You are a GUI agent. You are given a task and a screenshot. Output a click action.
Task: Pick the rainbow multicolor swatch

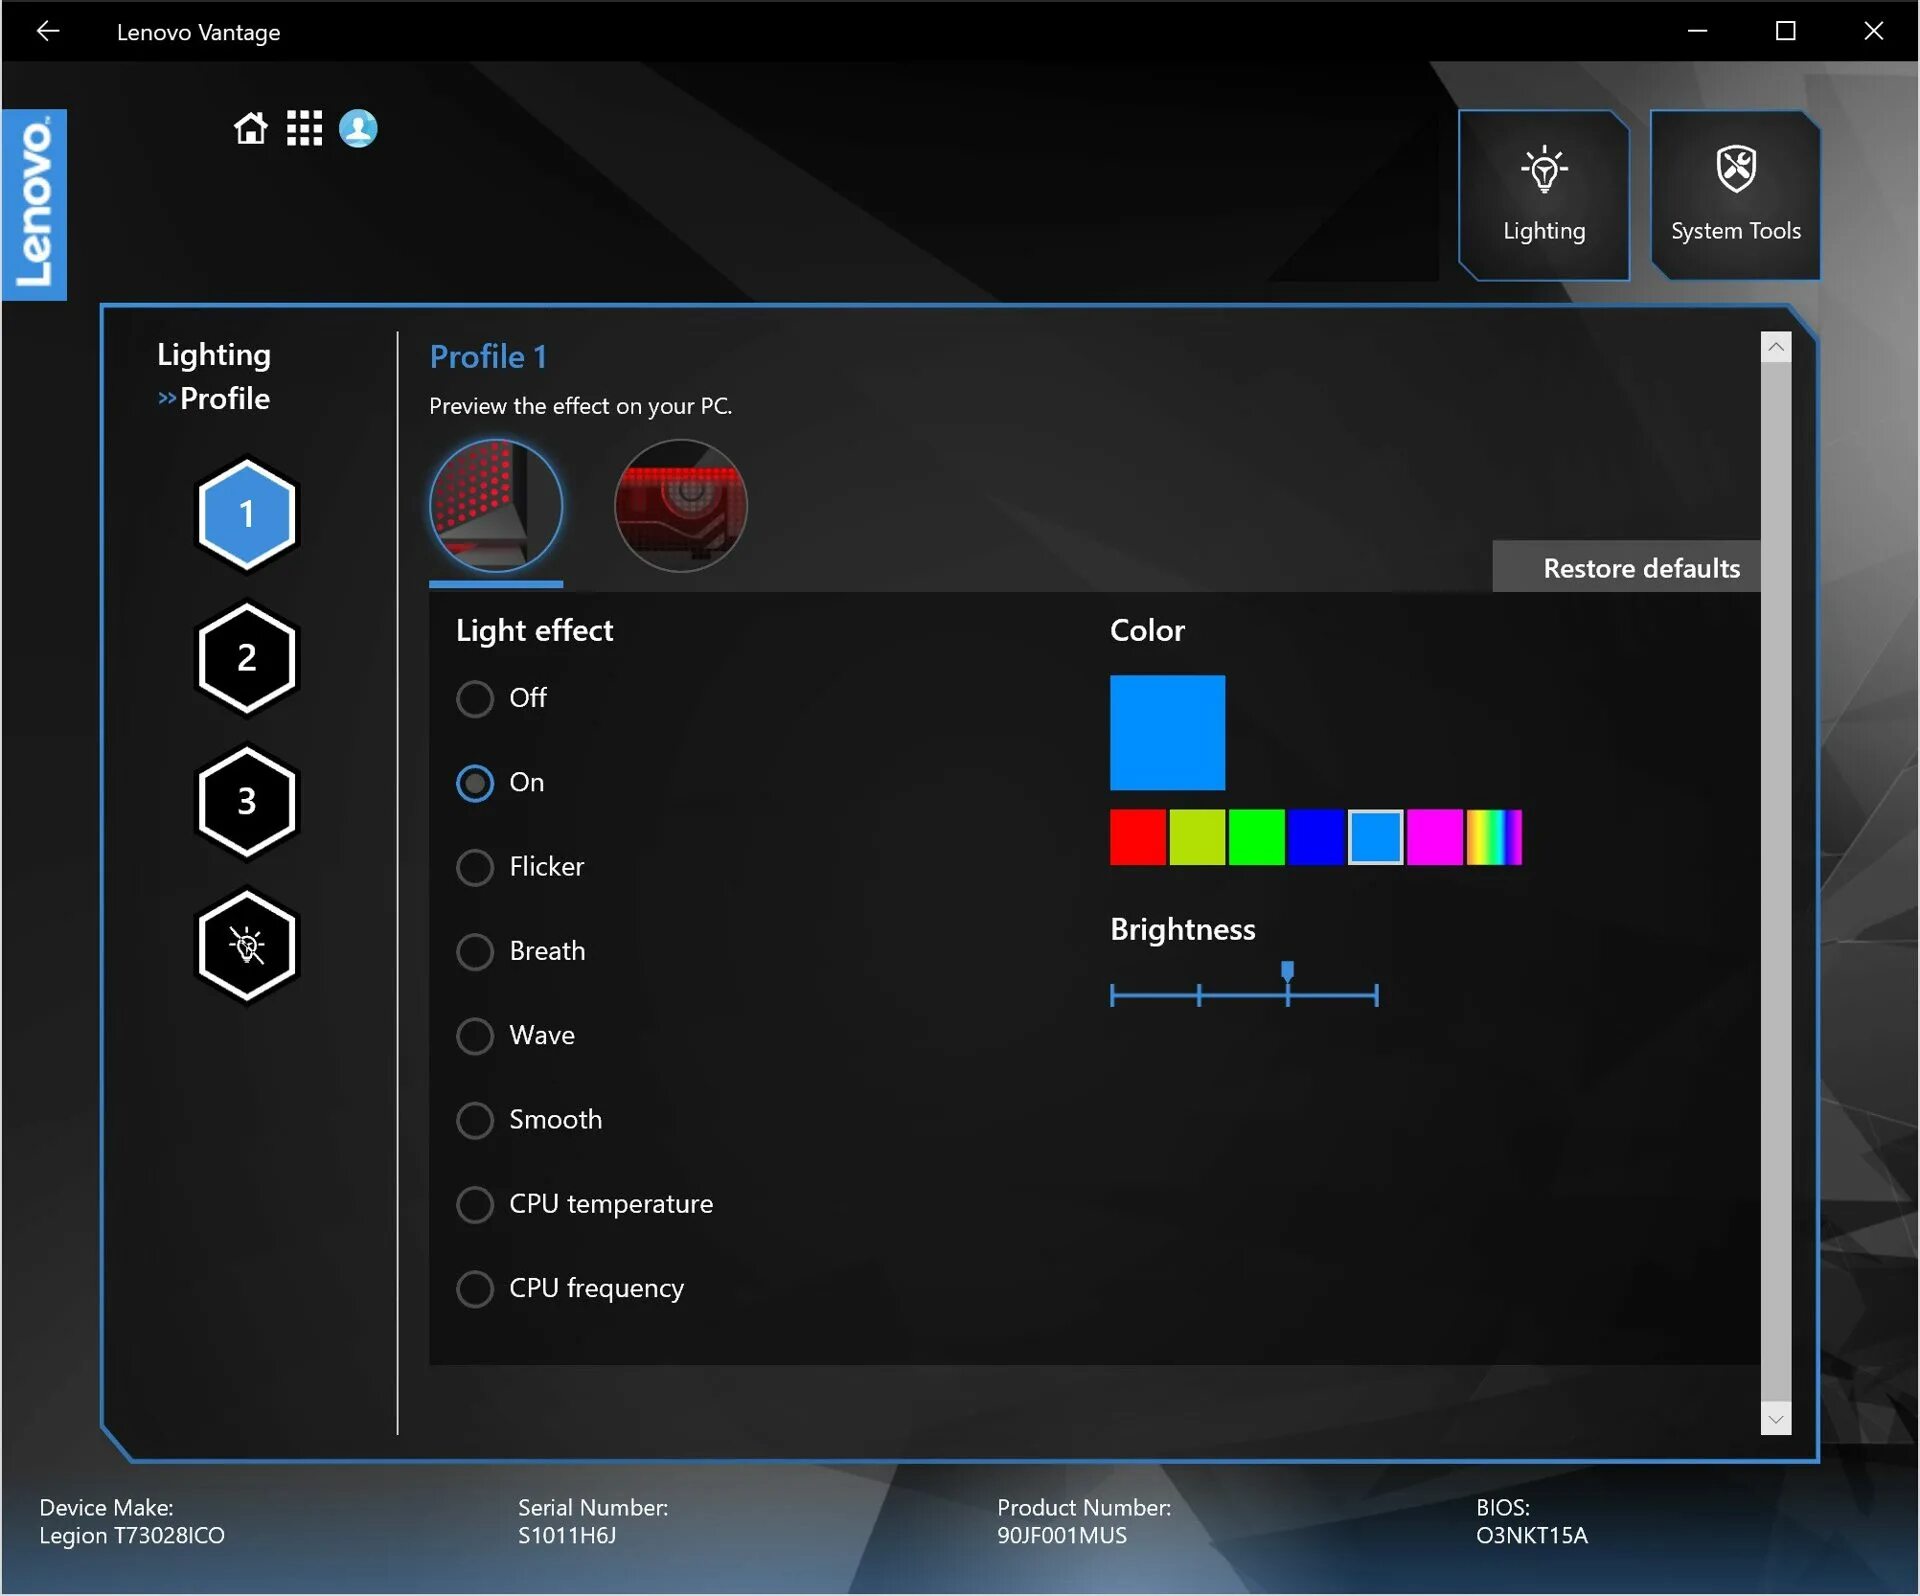point(1494,838)
